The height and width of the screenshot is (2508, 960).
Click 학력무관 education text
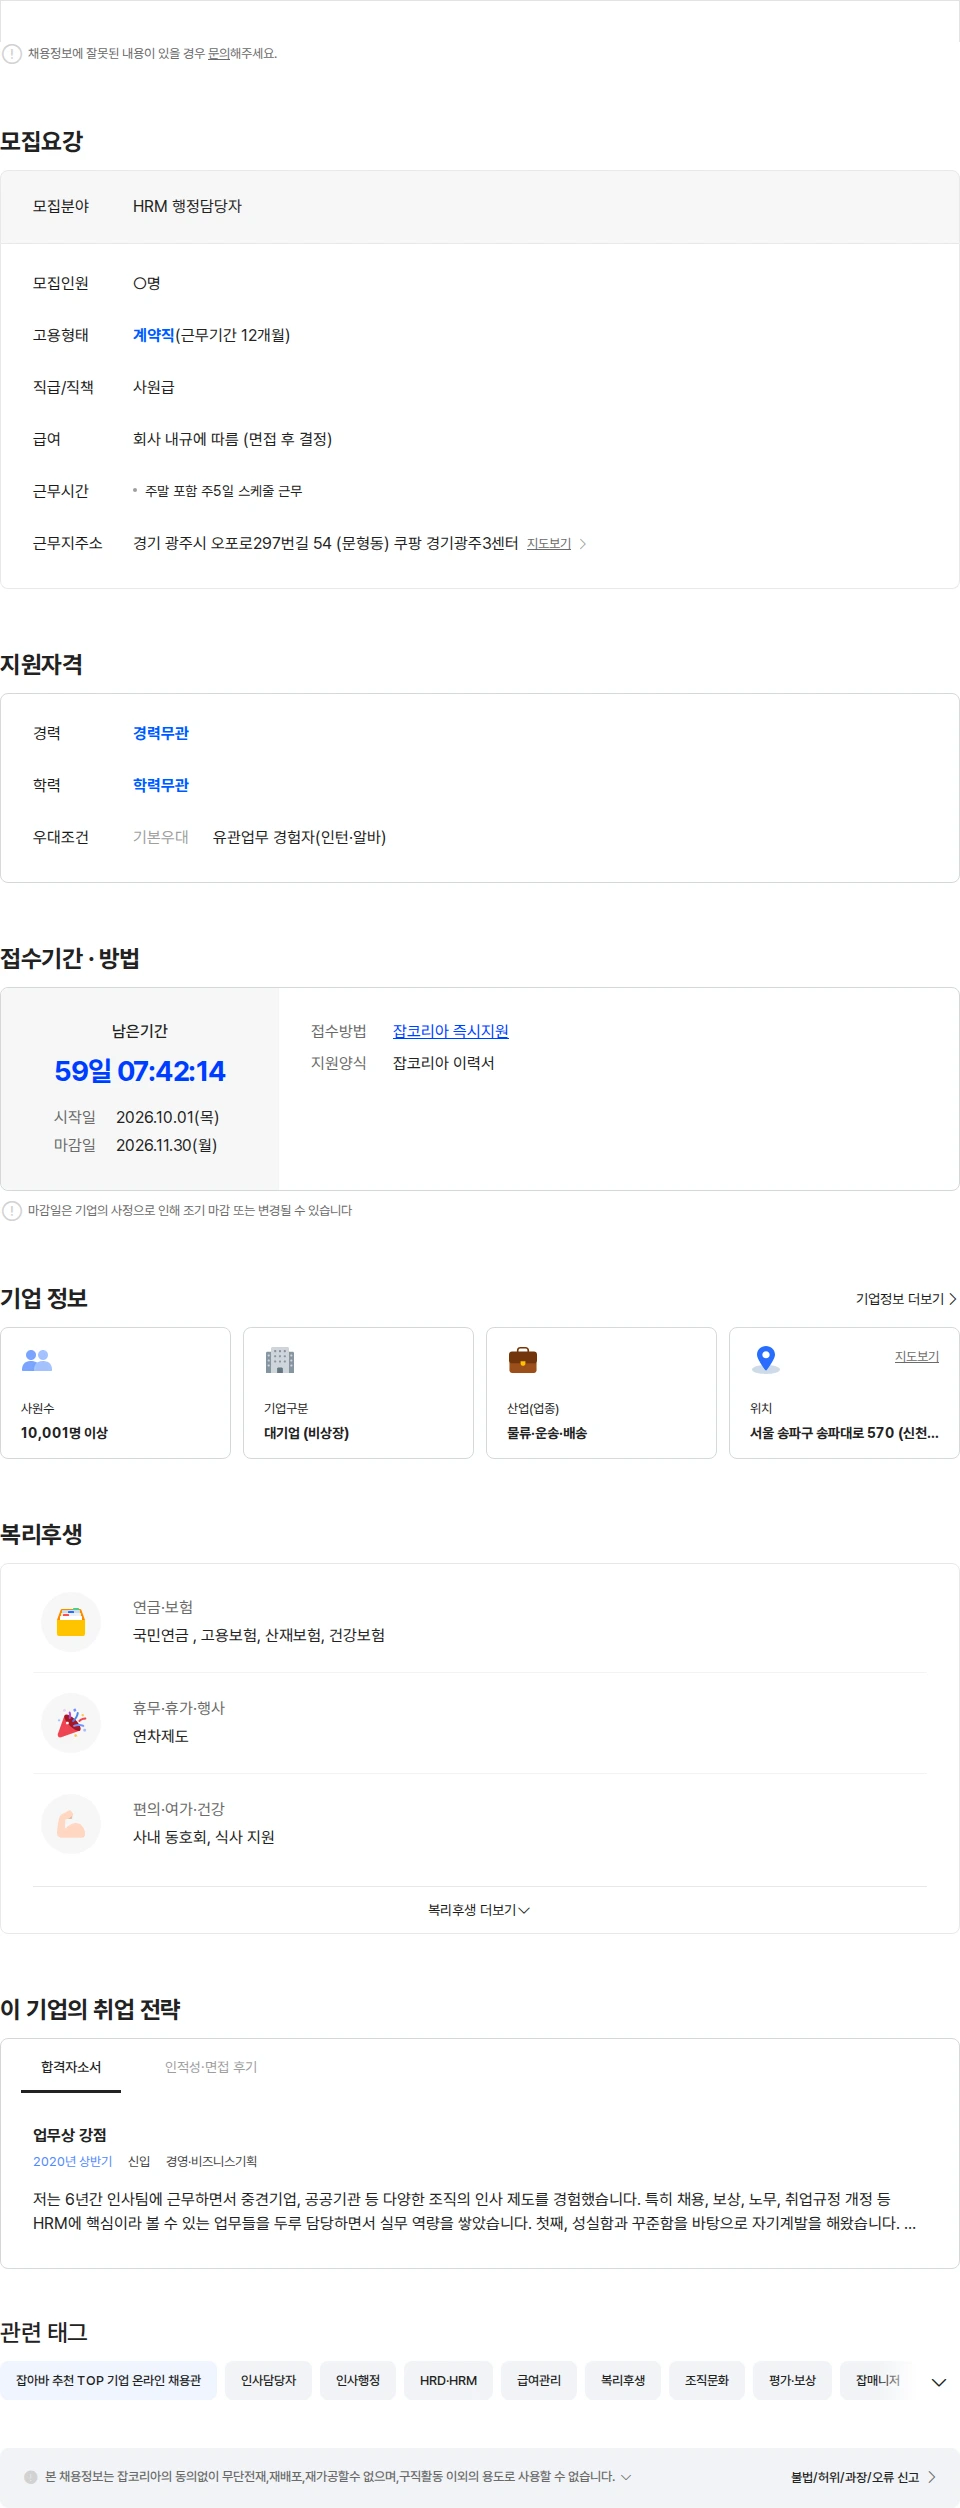click(x=161, y=785)
